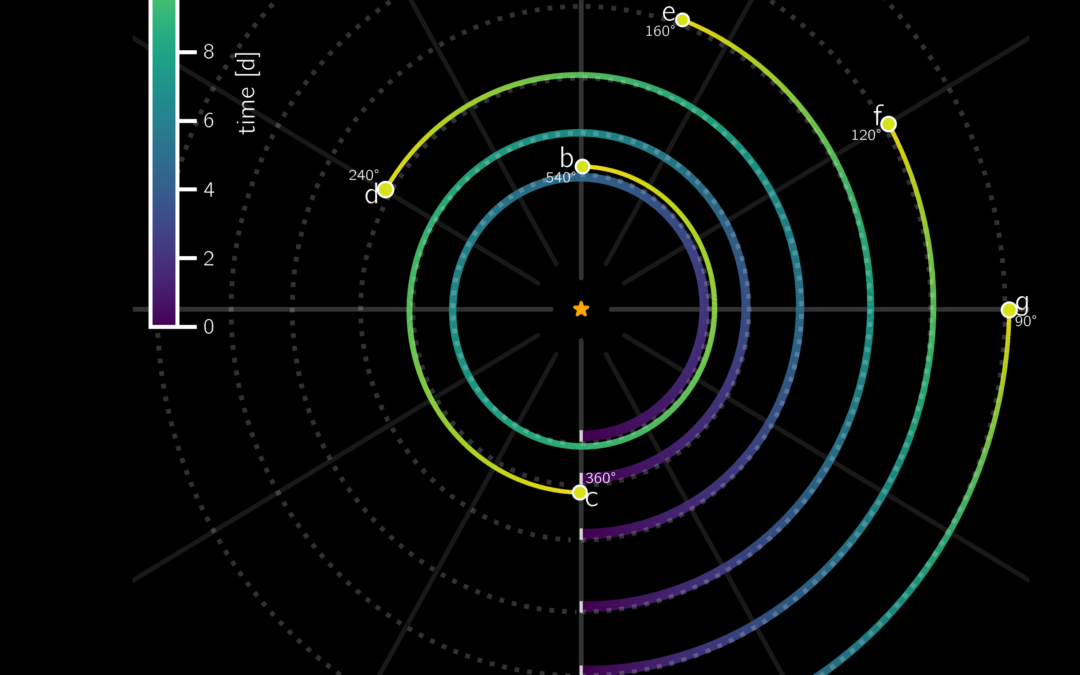Screen dimensions: 1080x675
Task: Click the 120° angle label
Action: click(866, 135)
